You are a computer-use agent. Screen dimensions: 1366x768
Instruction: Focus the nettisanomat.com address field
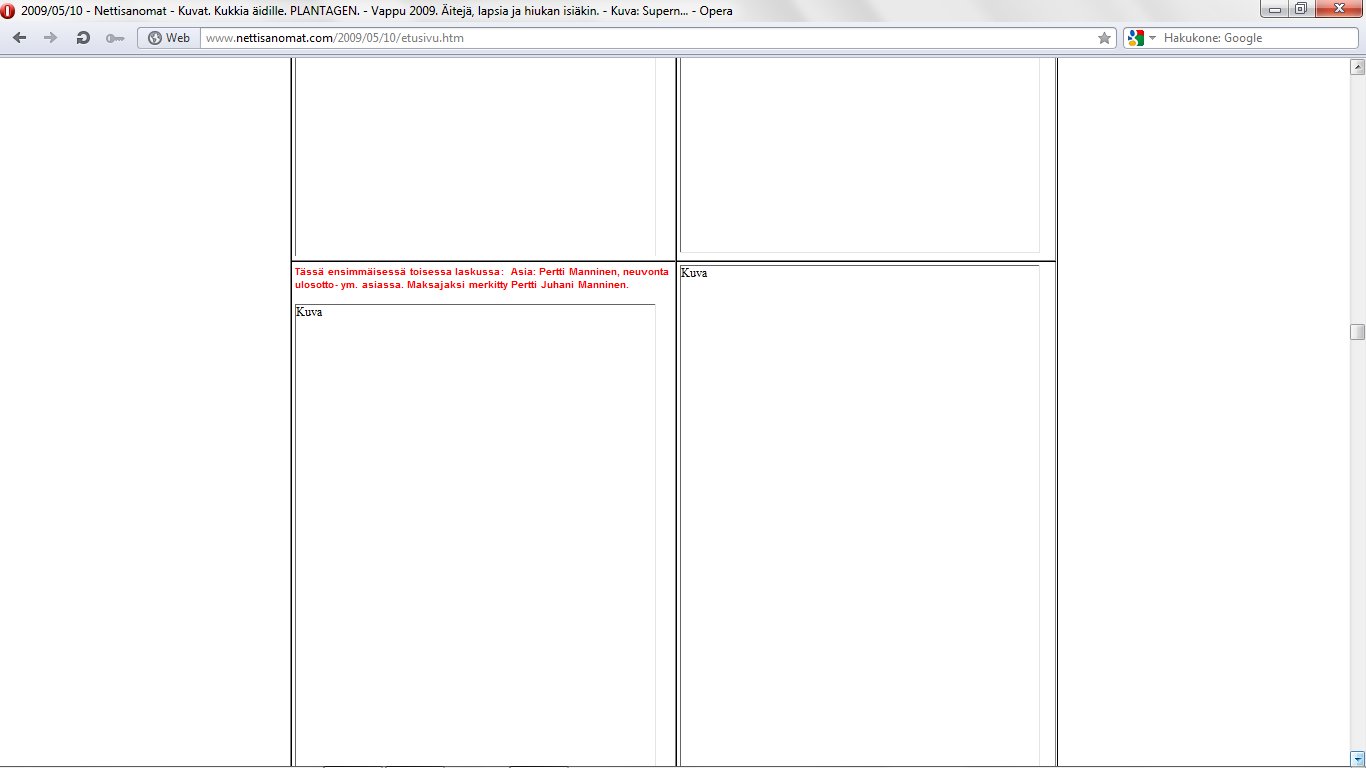pyautogui.click(x=640, y=38)
